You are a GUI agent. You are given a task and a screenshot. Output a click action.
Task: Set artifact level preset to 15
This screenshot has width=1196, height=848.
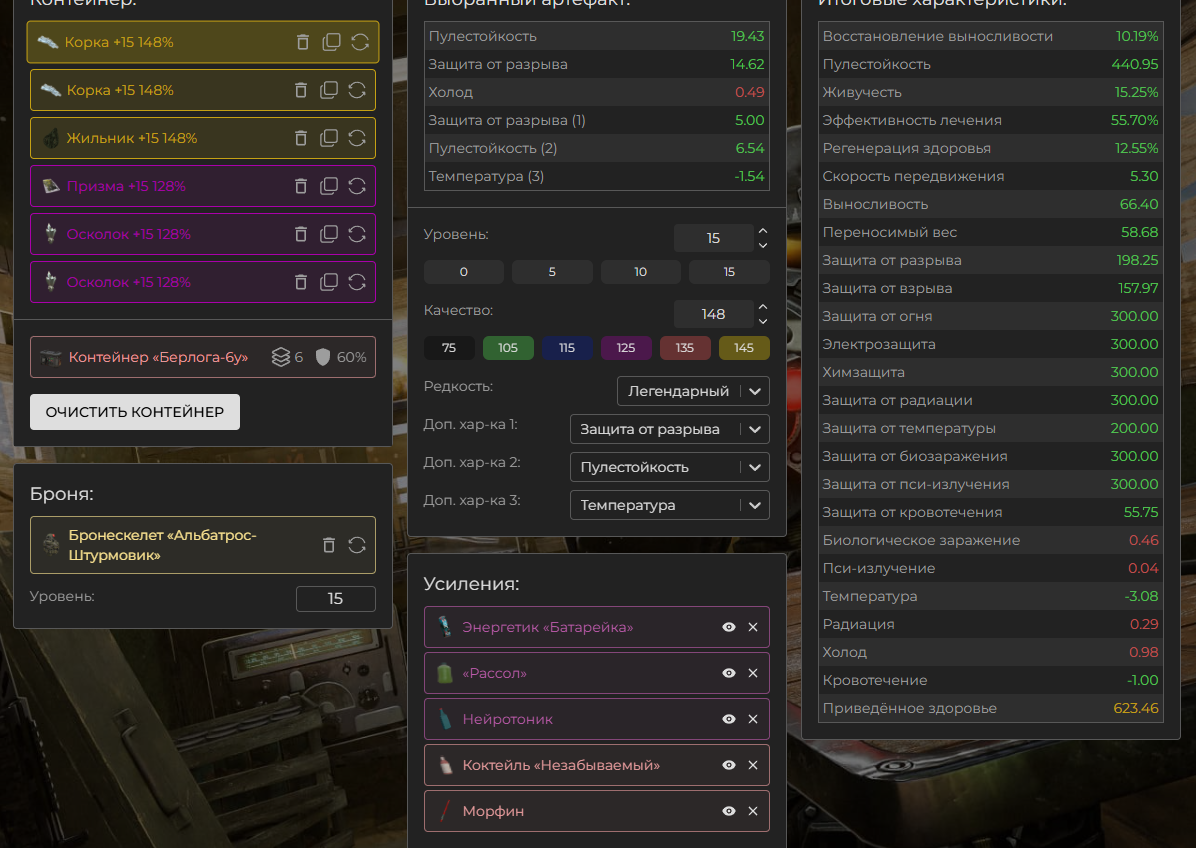pyautogui.click(x=729, y=271)
